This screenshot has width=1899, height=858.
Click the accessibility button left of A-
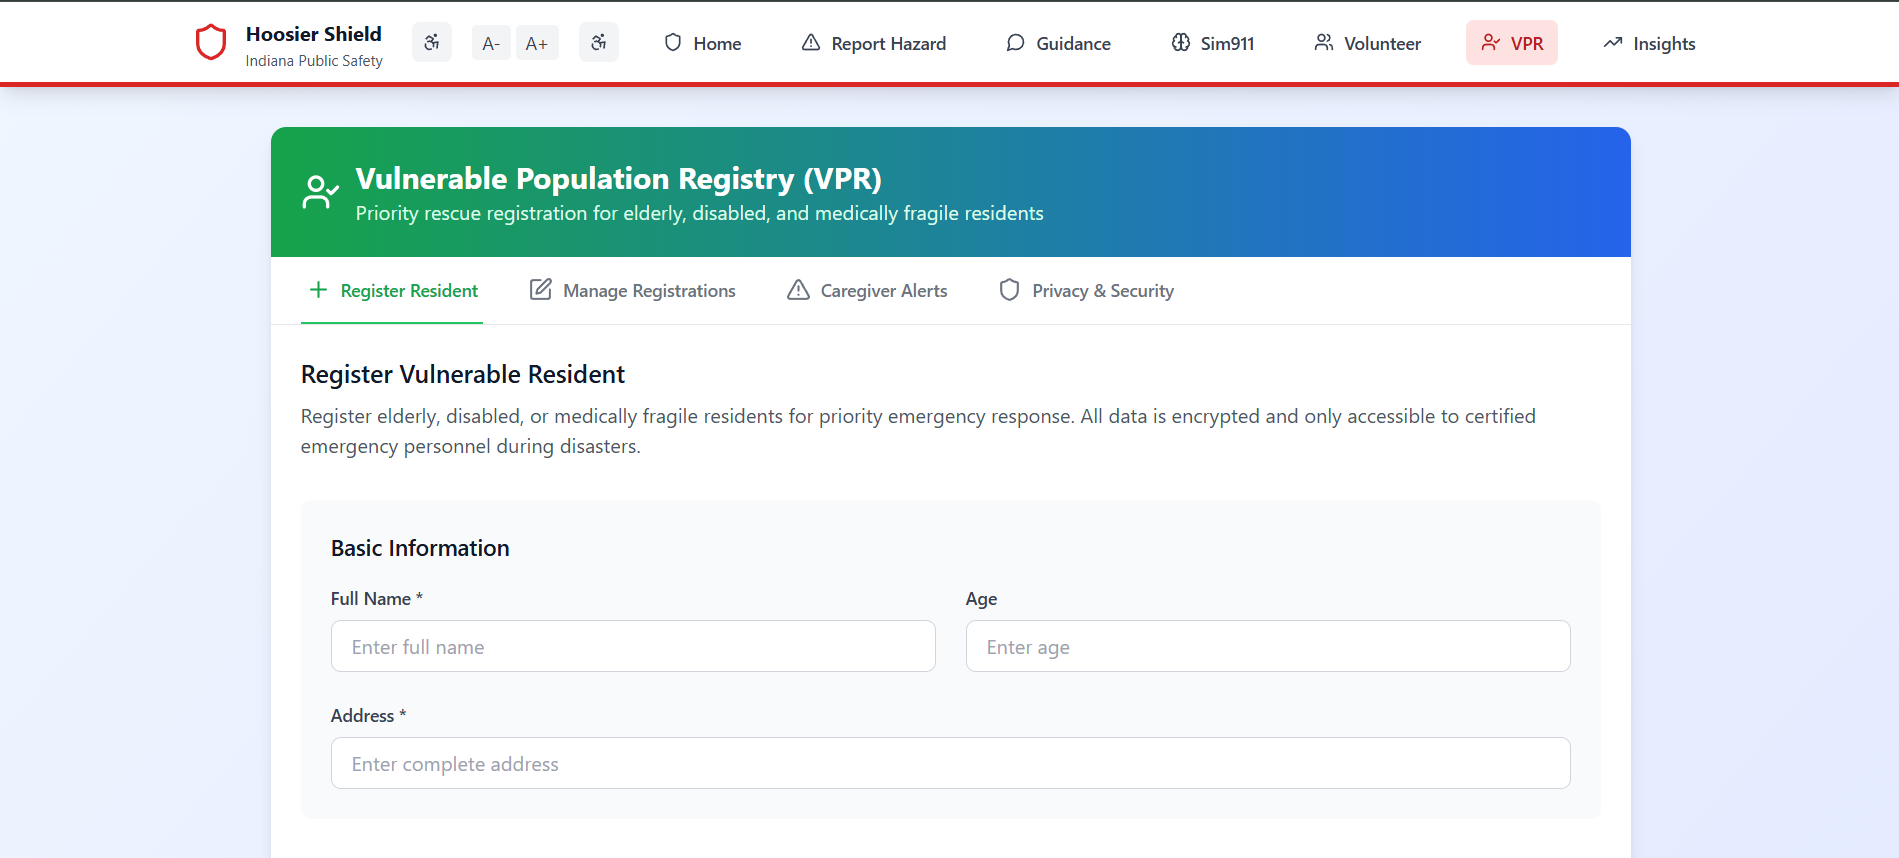pyautogui.click(x=432, y=43)
